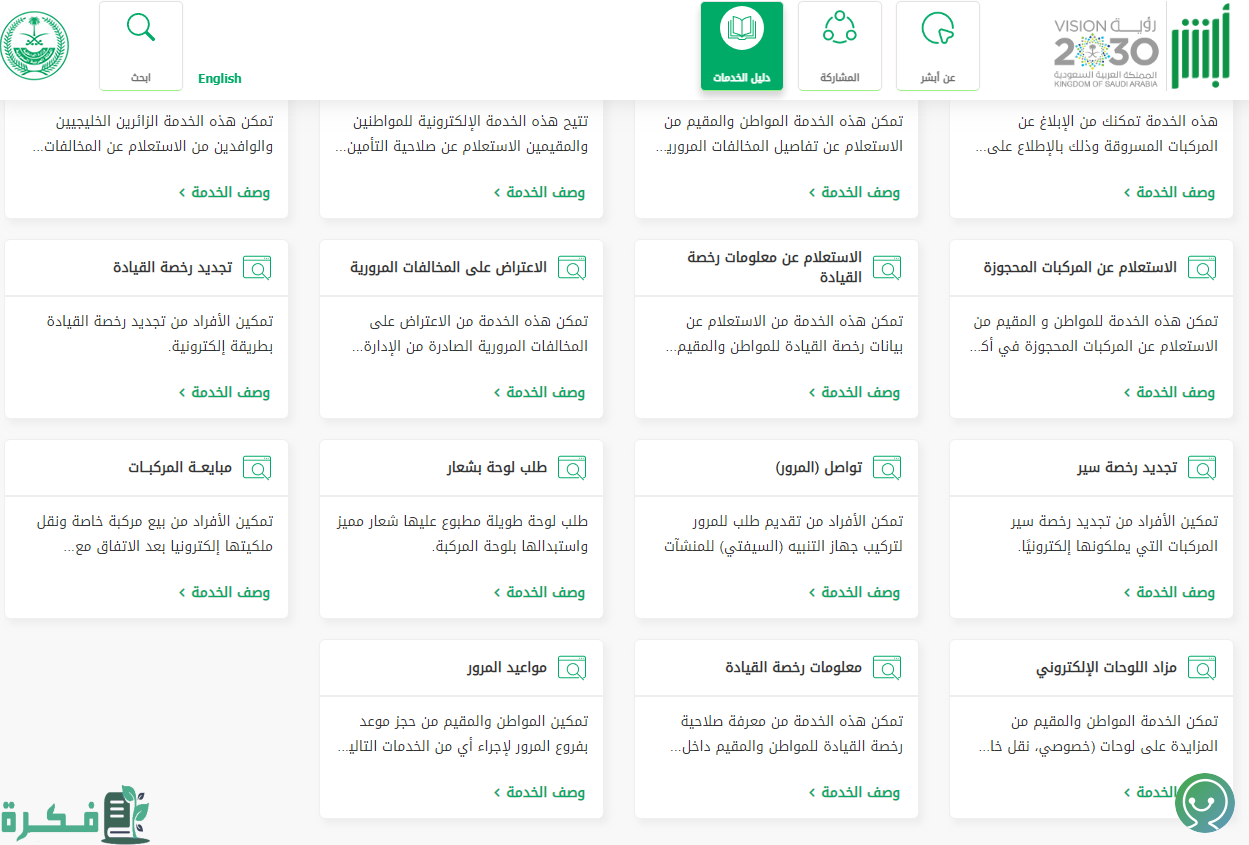Open the الاستعلام عن المركبات المحجوزة service title
Viewport: 1249px width, 845px height.
1080,268
